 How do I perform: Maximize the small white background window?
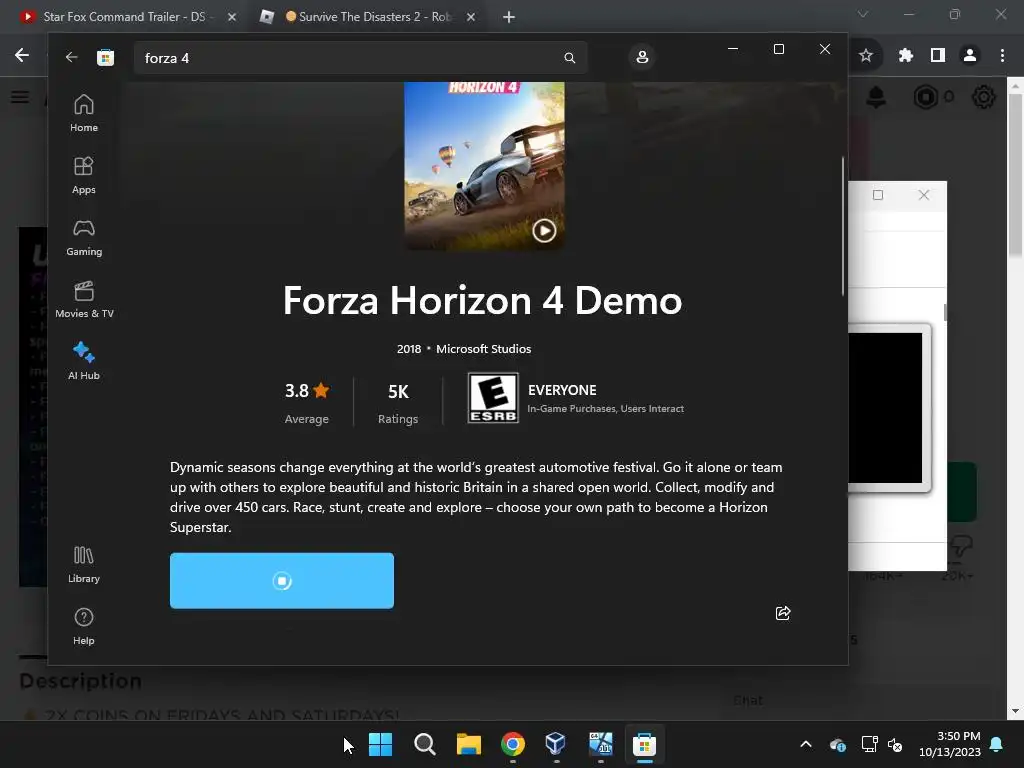tap(878, 195)
